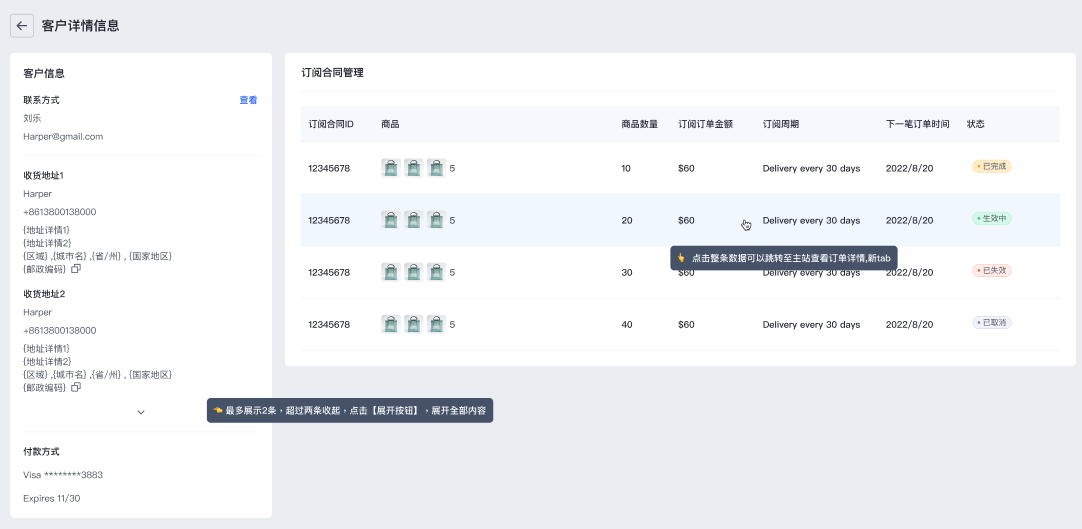The height and width of the screenshot is (529, 1082).
Task: Click the 已取消 status tag
Action: [991, 323]
